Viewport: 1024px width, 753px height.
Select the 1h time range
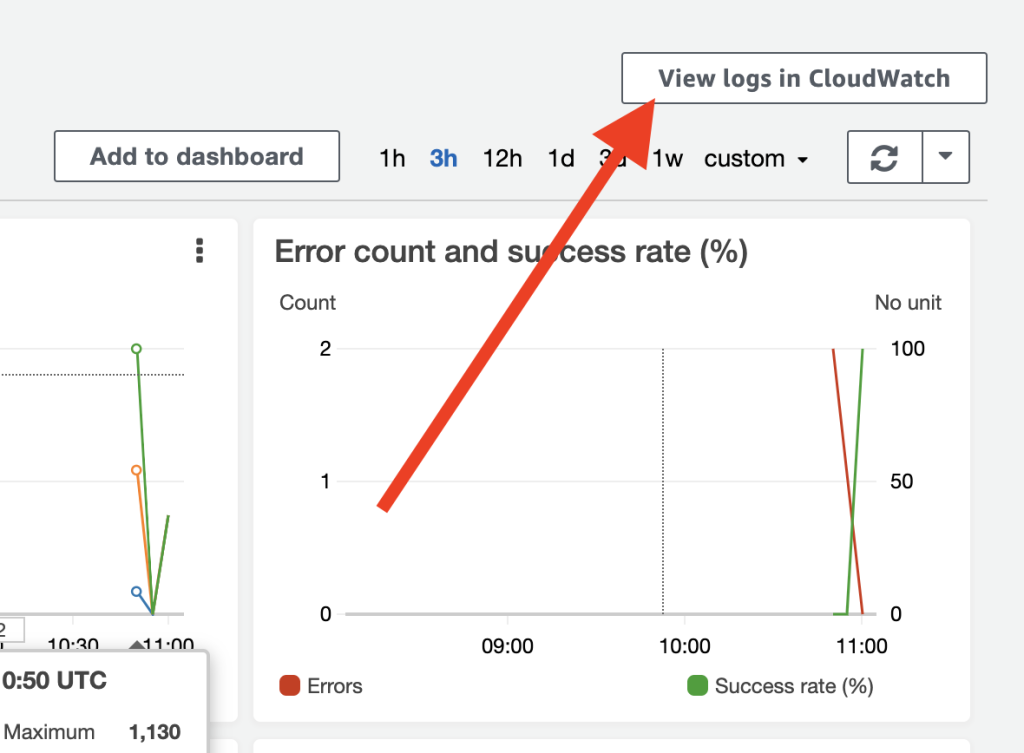pyautogui.click(x=392, y=158)
